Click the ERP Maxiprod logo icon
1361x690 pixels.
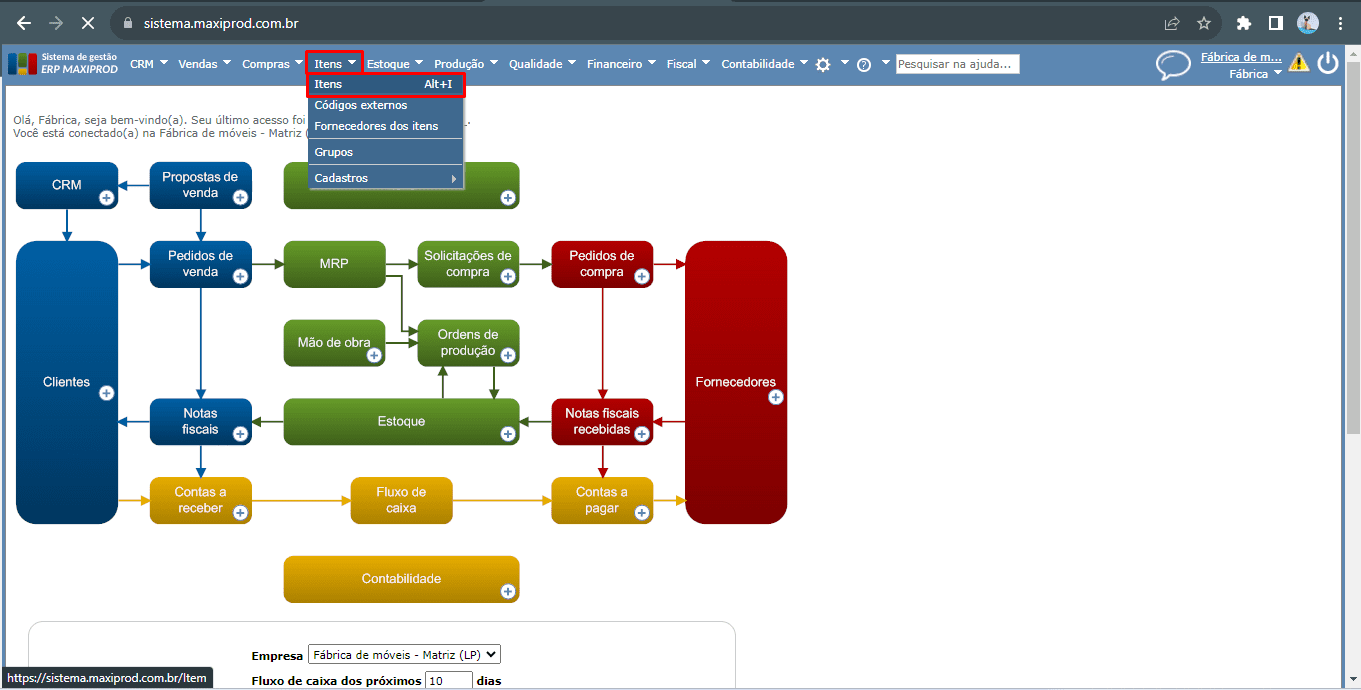22,64
